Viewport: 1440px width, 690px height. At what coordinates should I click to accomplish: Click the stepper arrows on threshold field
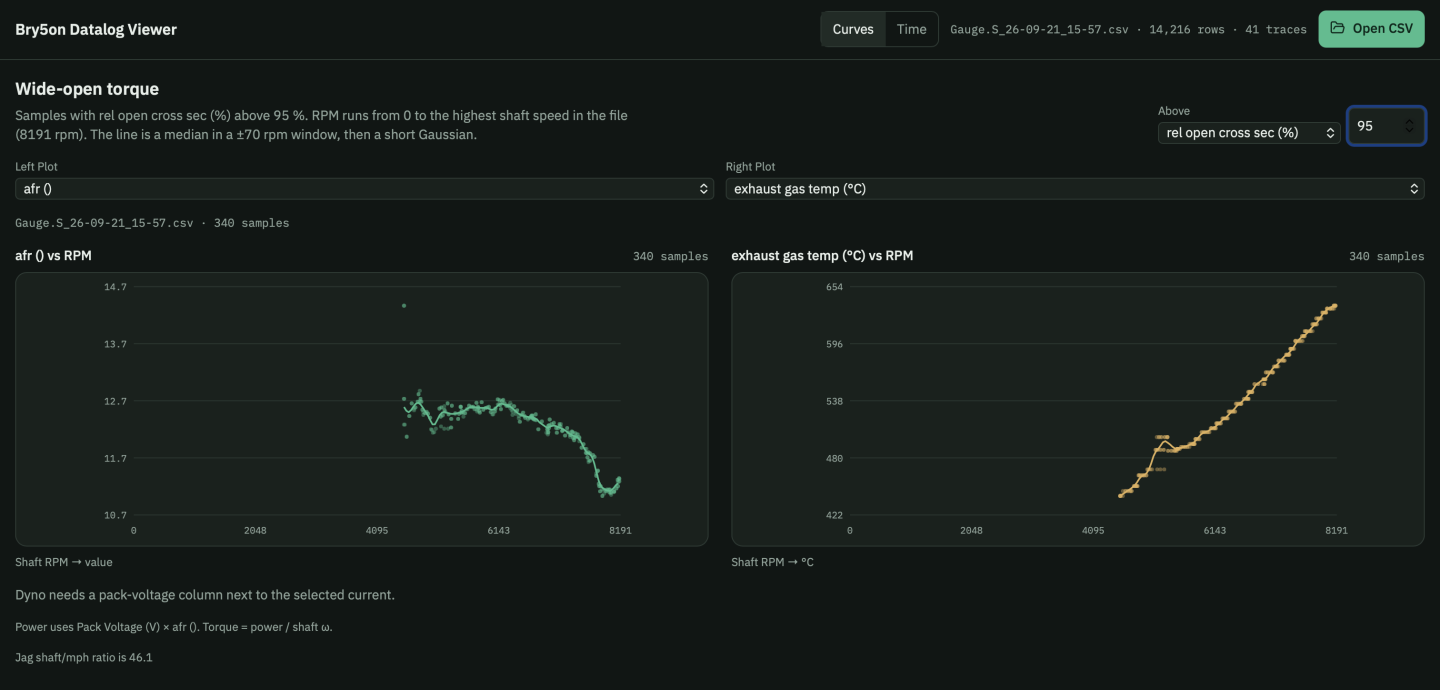point(1409,126)
